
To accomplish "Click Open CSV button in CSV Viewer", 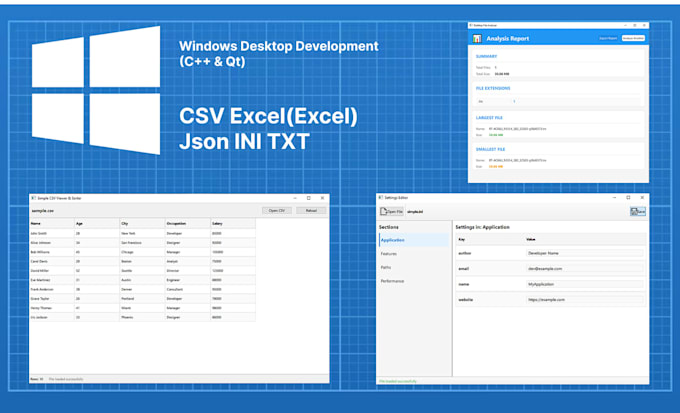I will tap(277, 210).
